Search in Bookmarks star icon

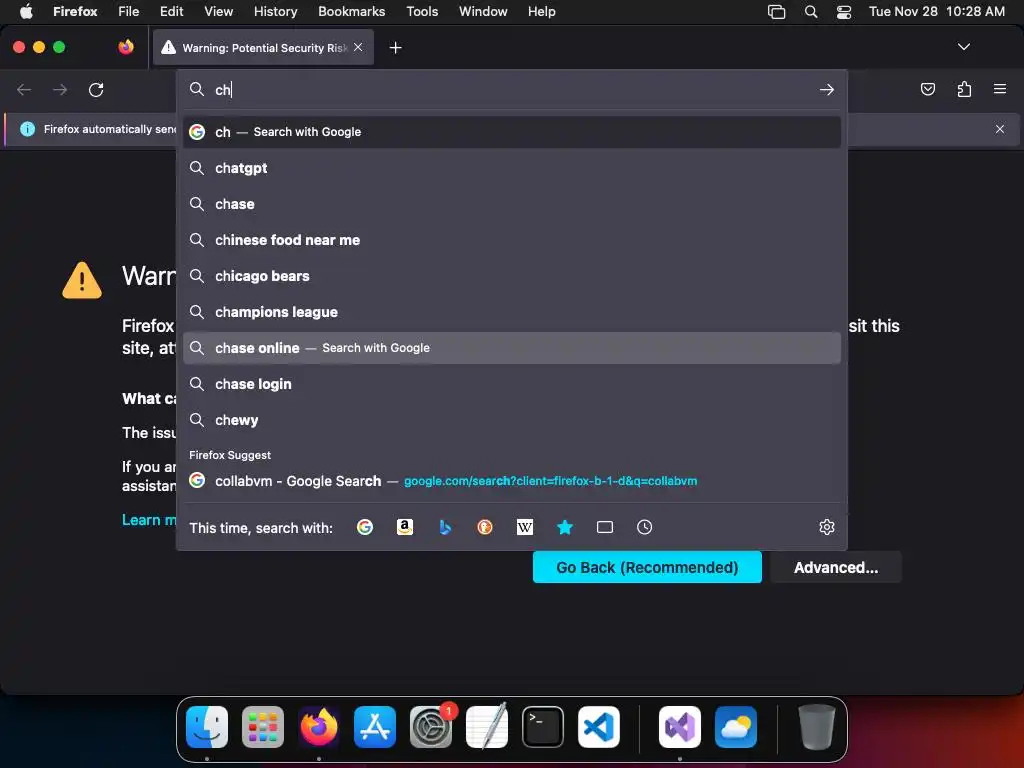(565, 527)
